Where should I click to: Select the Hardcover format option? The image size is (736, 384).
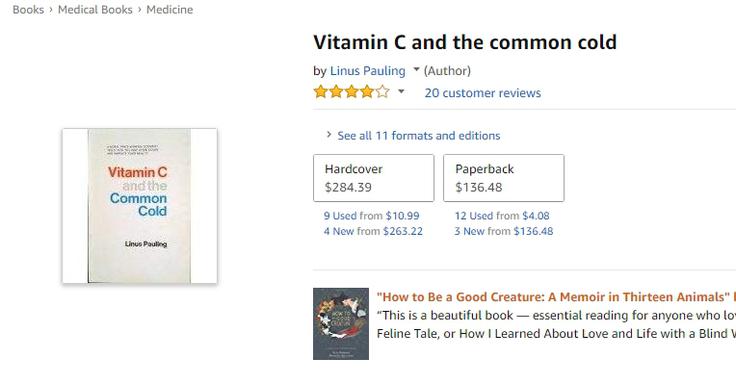(374, 178)
